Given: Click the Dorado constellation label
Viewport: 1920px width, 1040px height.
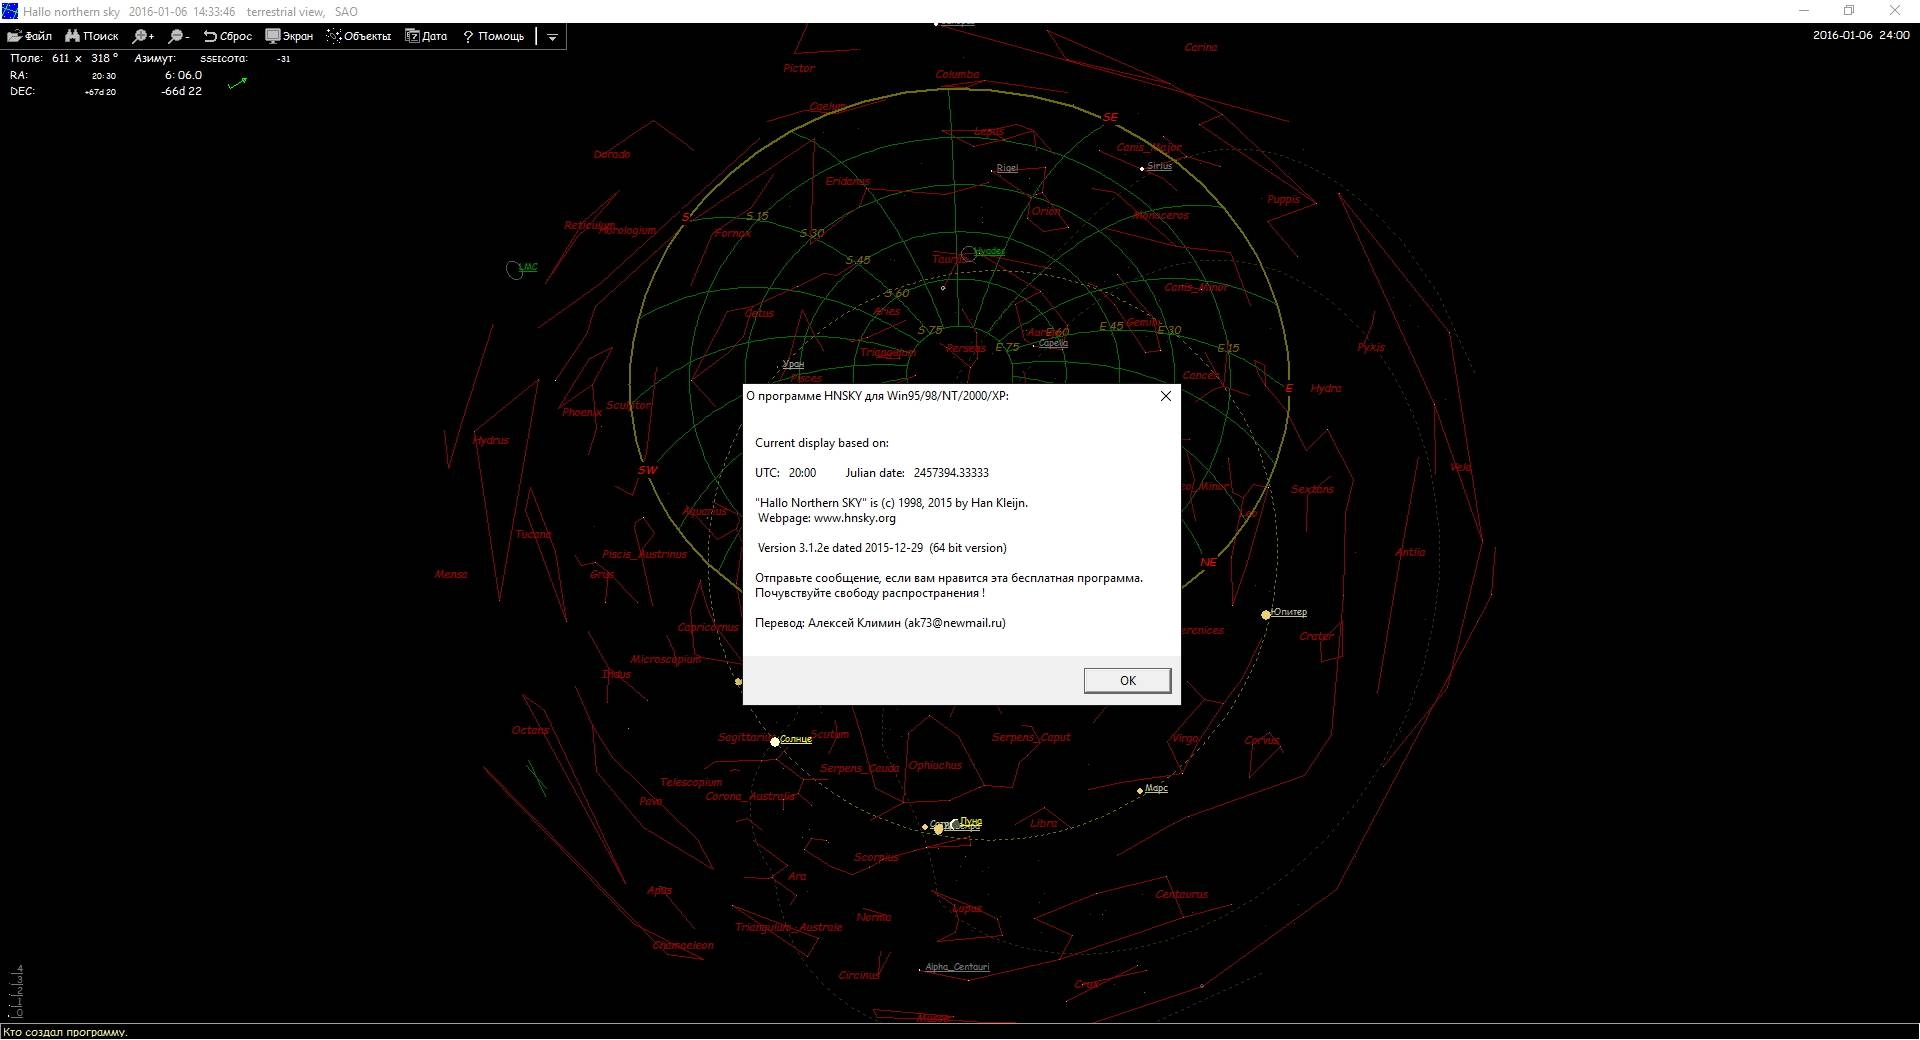Looking at the screenshot, I should pyautogui.click(x=612, y=155).
